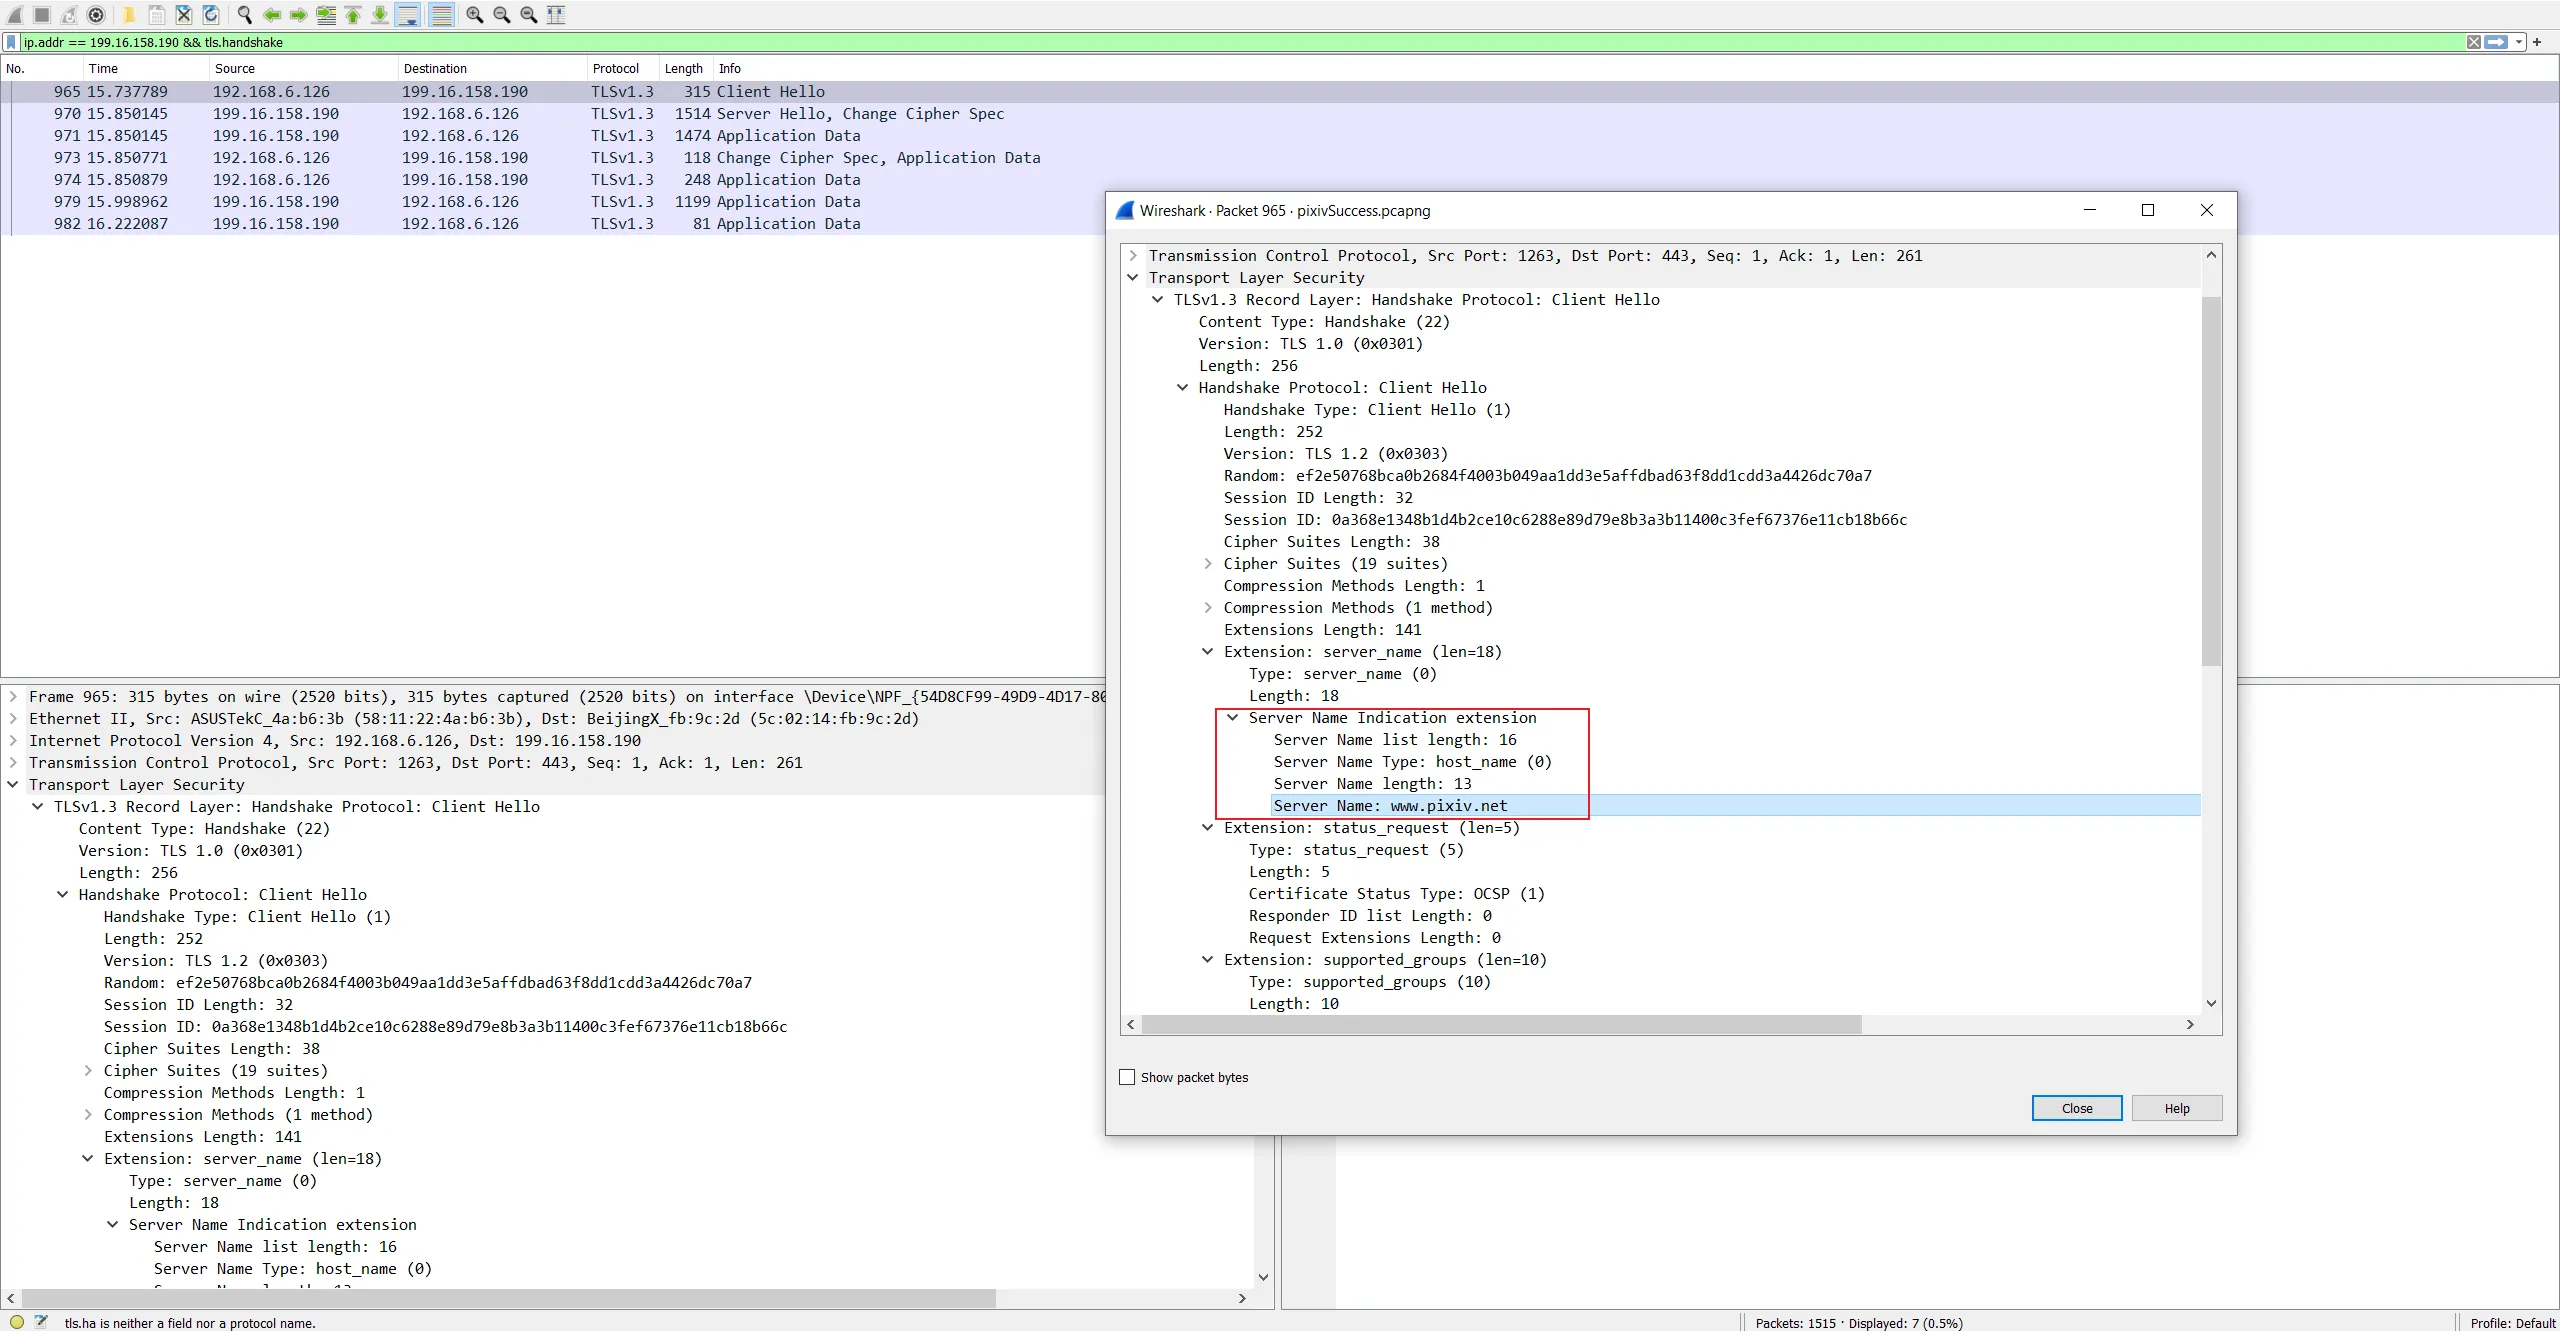
Task: Click the dialog's vertical scrollbar thumb
Action: coord(2211,480)
